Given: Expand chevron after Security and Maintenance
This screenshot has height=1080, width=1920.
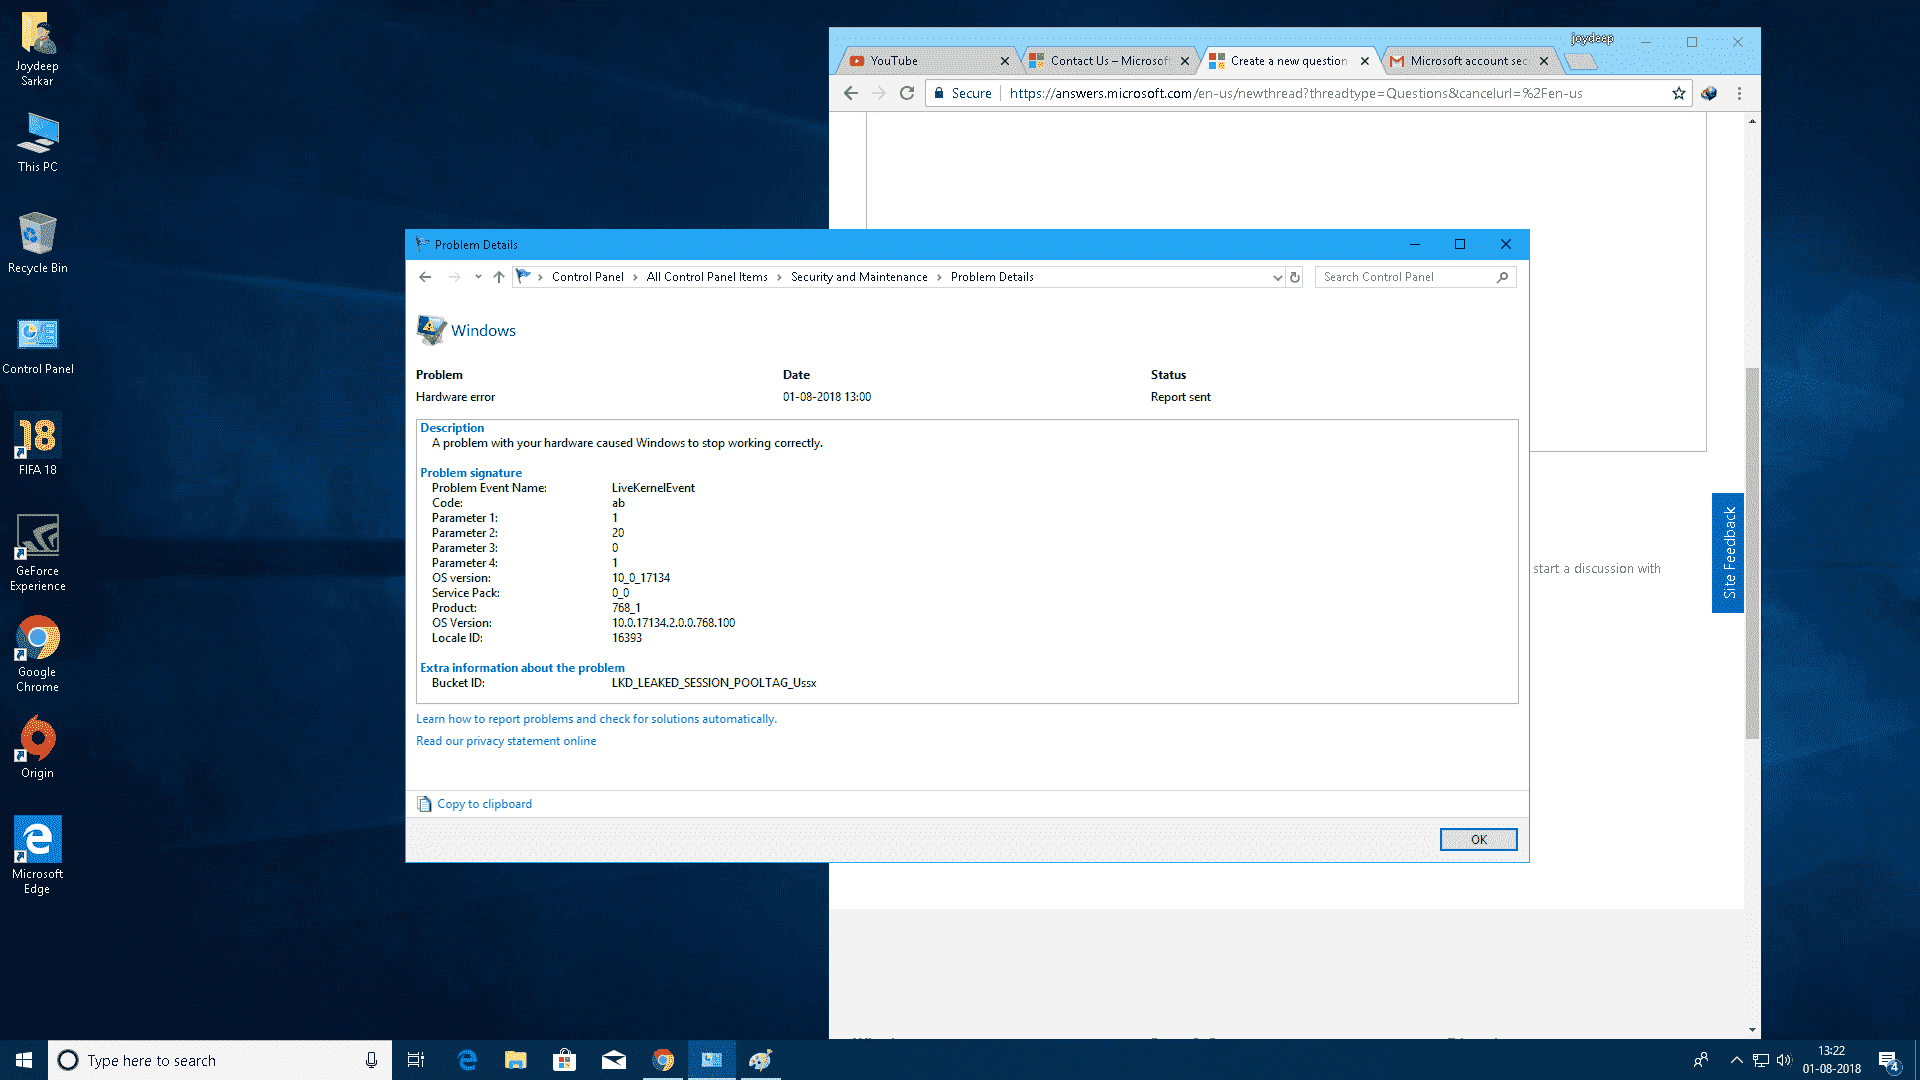Looking at the screenshot, I should coord(939,277).
